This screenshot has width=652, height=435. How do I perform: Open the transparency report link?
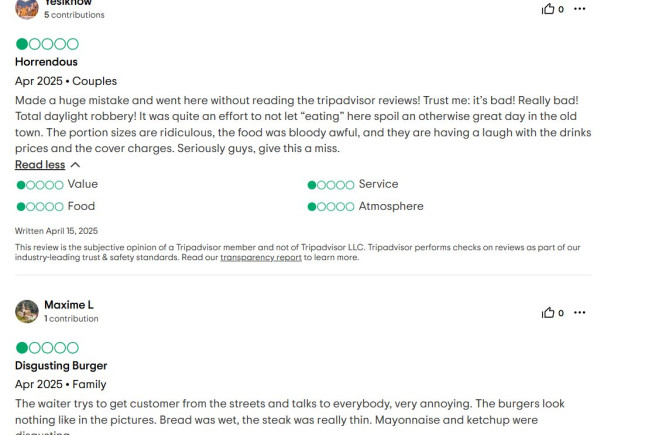tap(261, 257)
